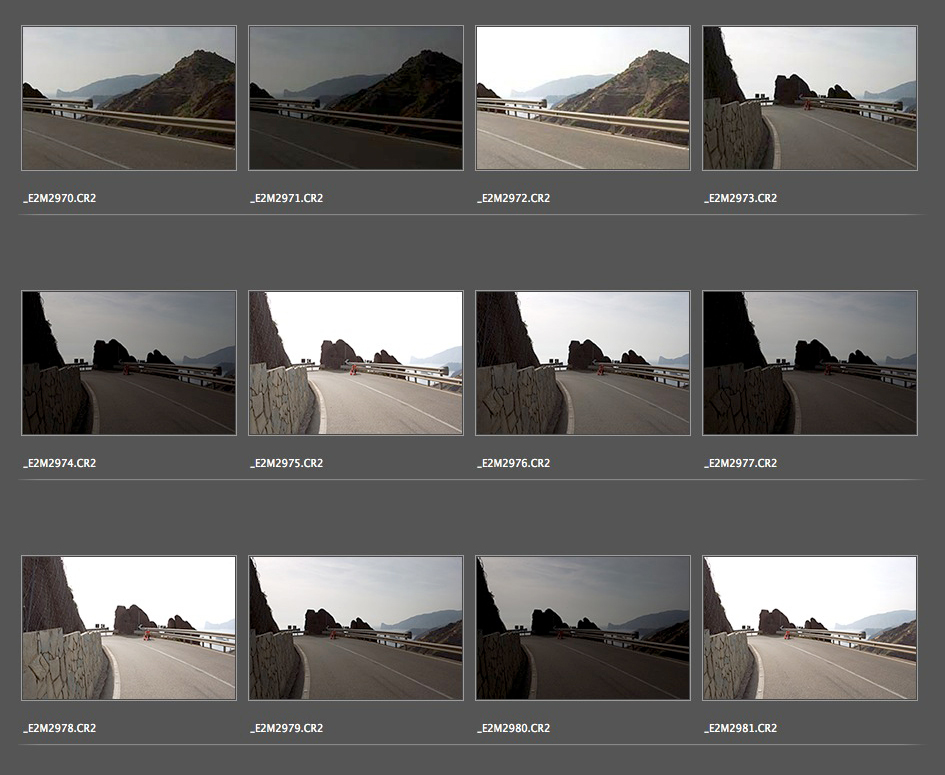Click the _E2M2975.CR2 filename caption
The height and width of the screenshot is (775, 945).
286,463
